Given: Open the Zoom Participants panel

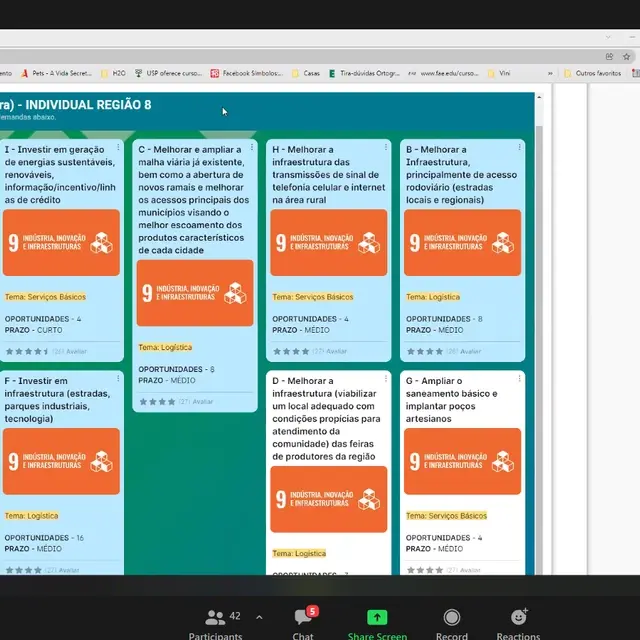Looking at the screenshot, I should (215, 623).
